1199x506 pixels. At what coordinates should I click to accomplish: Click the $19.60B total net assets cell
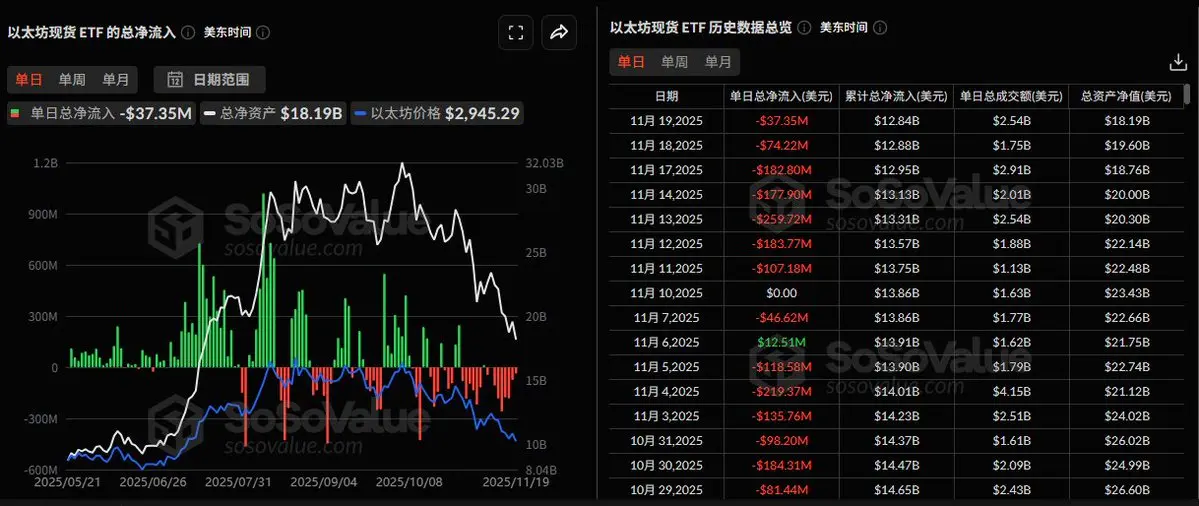coord(1126,145)
